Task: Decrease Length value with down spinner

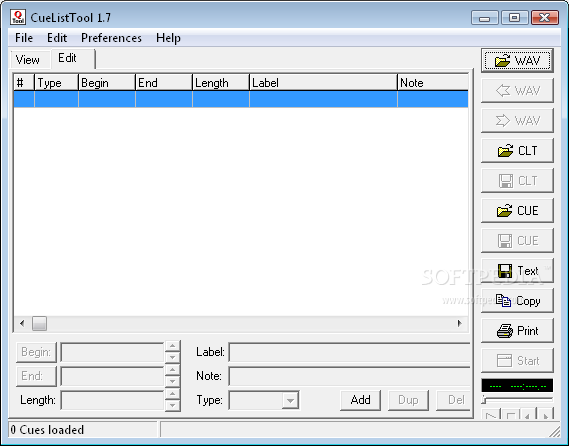Action: pos(172,405)
